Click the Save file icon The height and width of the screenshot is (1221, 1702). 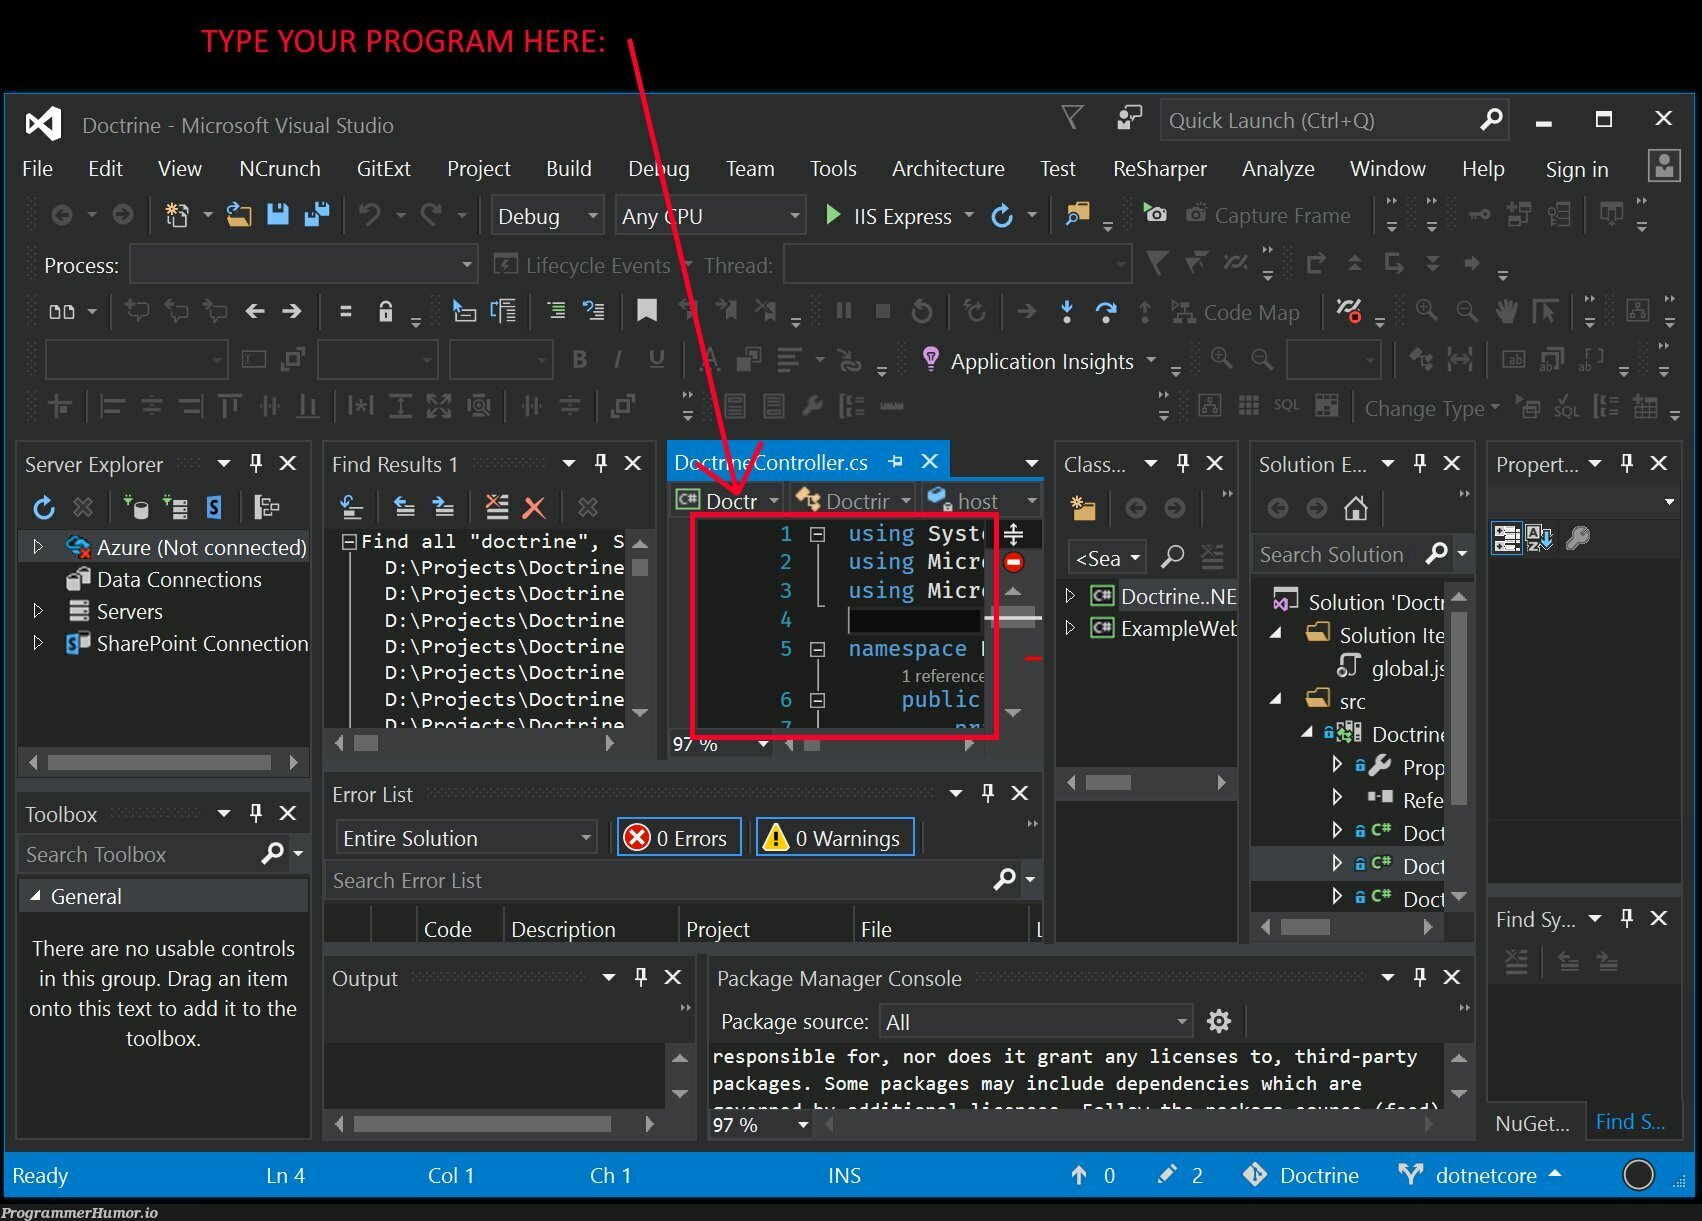pyautogui.click(x=278, y=214)
